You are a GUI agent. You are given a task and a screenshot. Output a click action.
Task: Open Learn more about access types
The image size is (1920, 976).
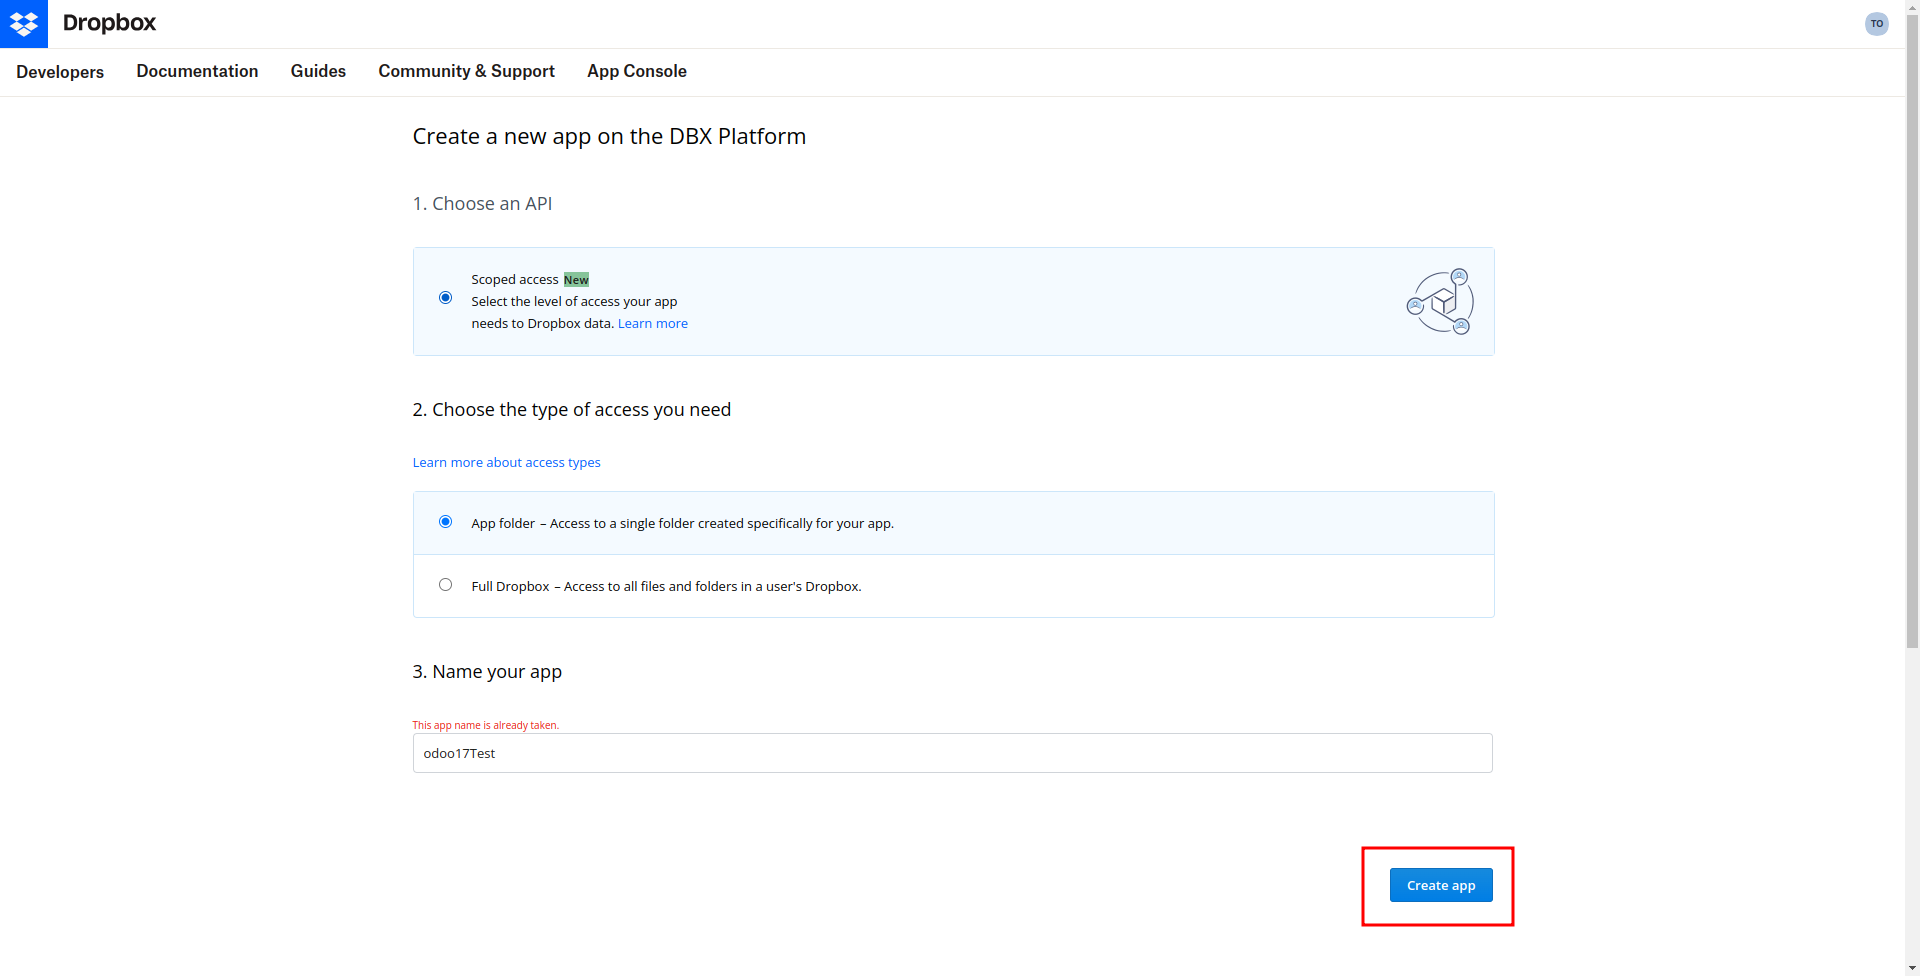coord(506,463)
